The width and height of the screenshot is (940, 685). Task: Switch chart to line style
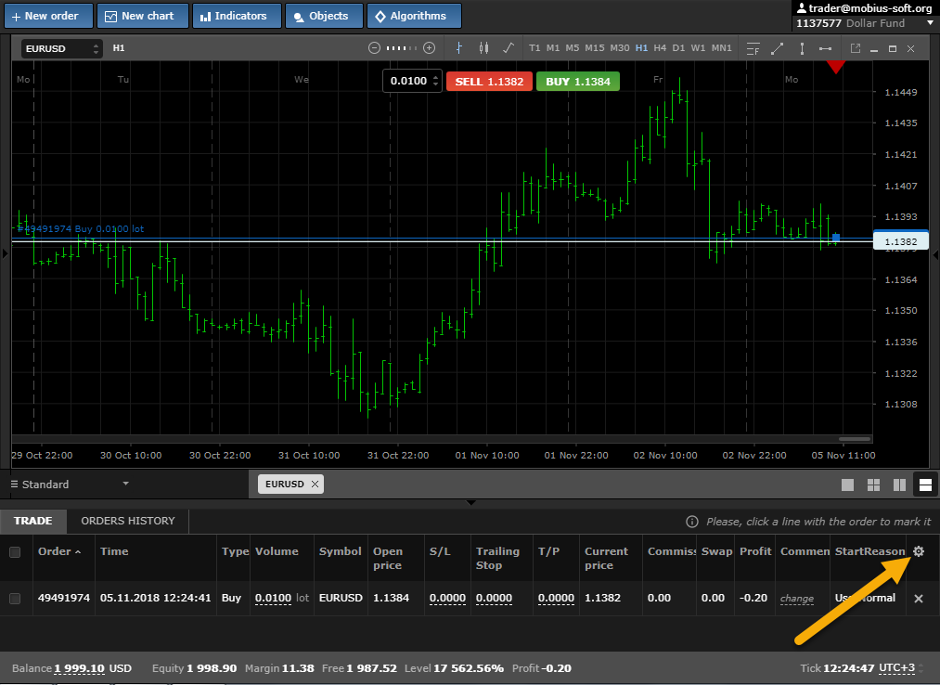click(x=508, y=48)
